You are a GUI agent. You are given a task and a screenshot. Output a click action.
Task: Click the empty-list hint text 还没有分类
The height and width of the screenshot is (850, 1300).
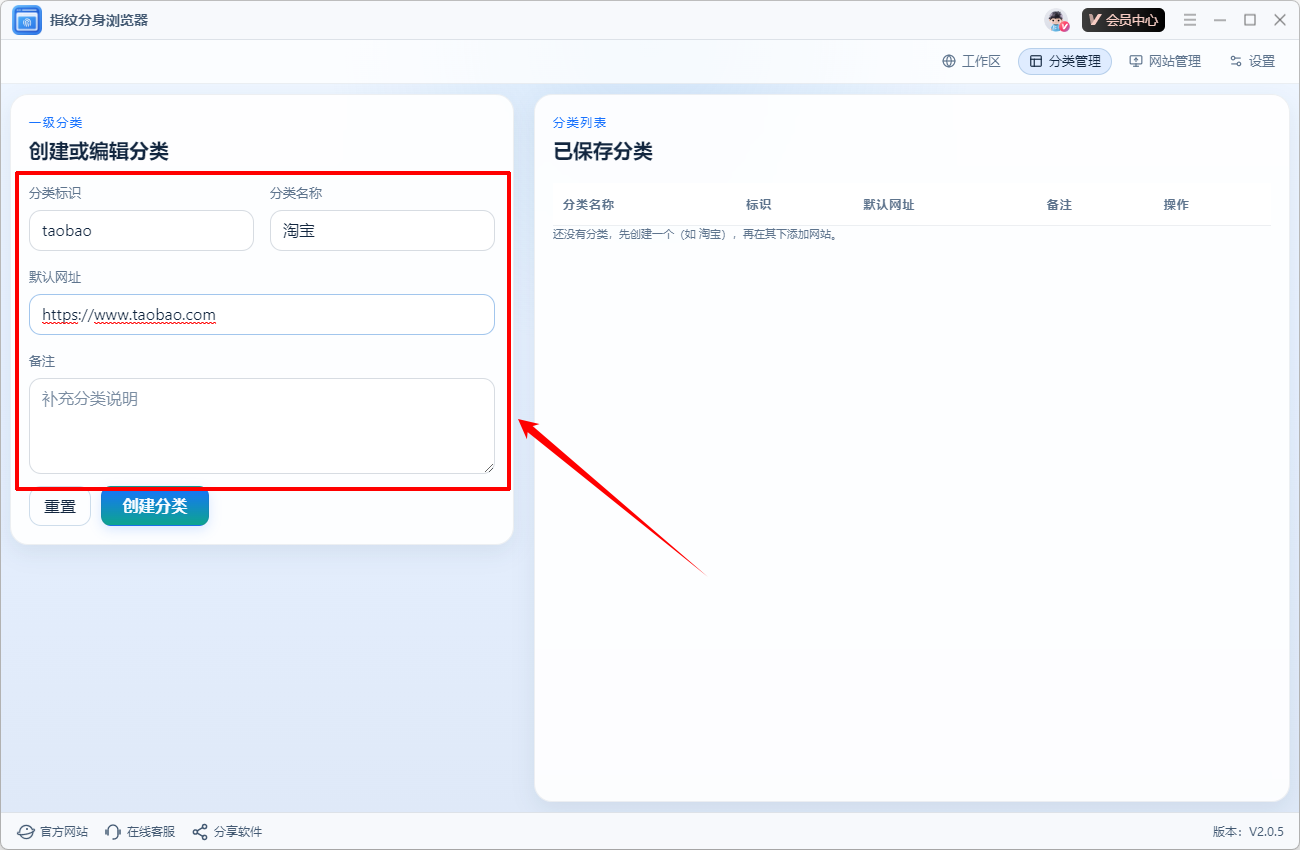696,235
